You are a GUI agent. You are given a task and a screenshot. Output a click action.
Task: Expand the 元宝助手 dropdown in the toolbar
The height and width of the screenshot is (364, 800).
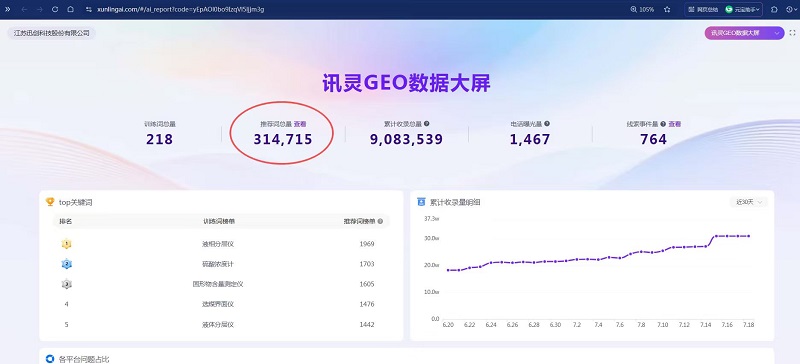click(744, 9)
